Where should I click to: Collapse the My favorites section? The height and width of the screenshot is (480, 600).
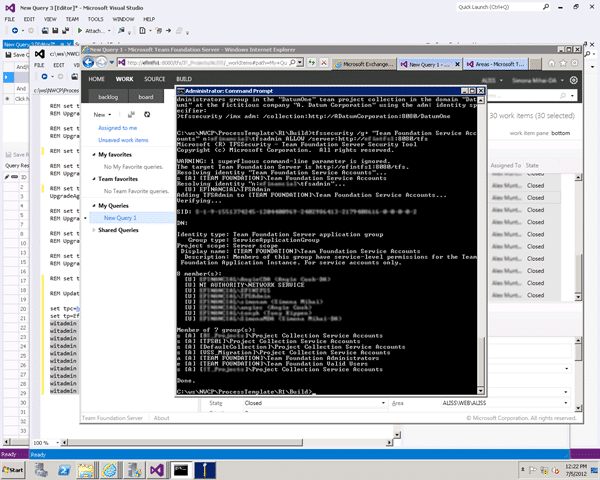[x=94, y=155]
